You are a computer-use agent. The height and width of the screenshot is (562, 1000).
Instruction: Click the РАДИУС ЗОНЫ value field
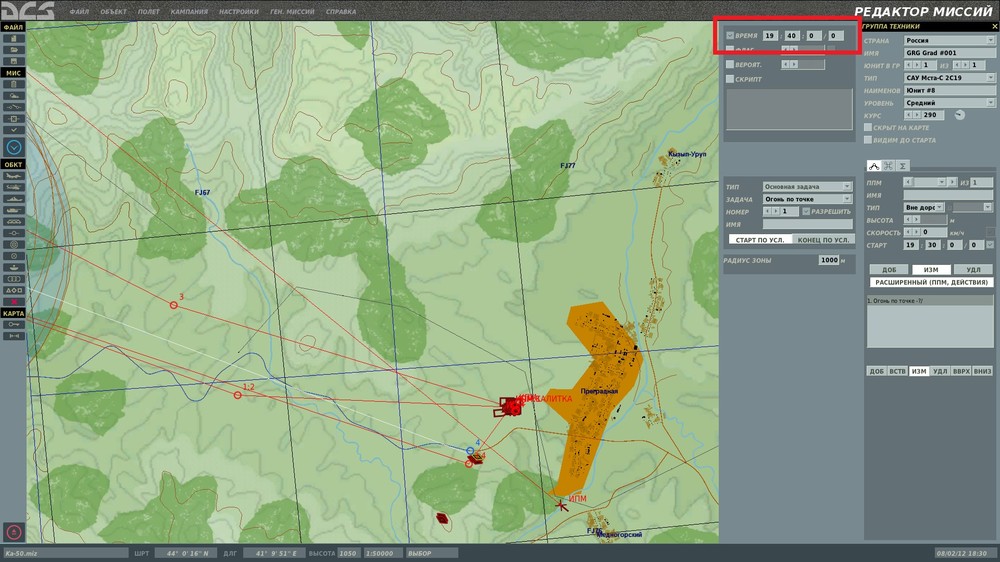[829, 260]
